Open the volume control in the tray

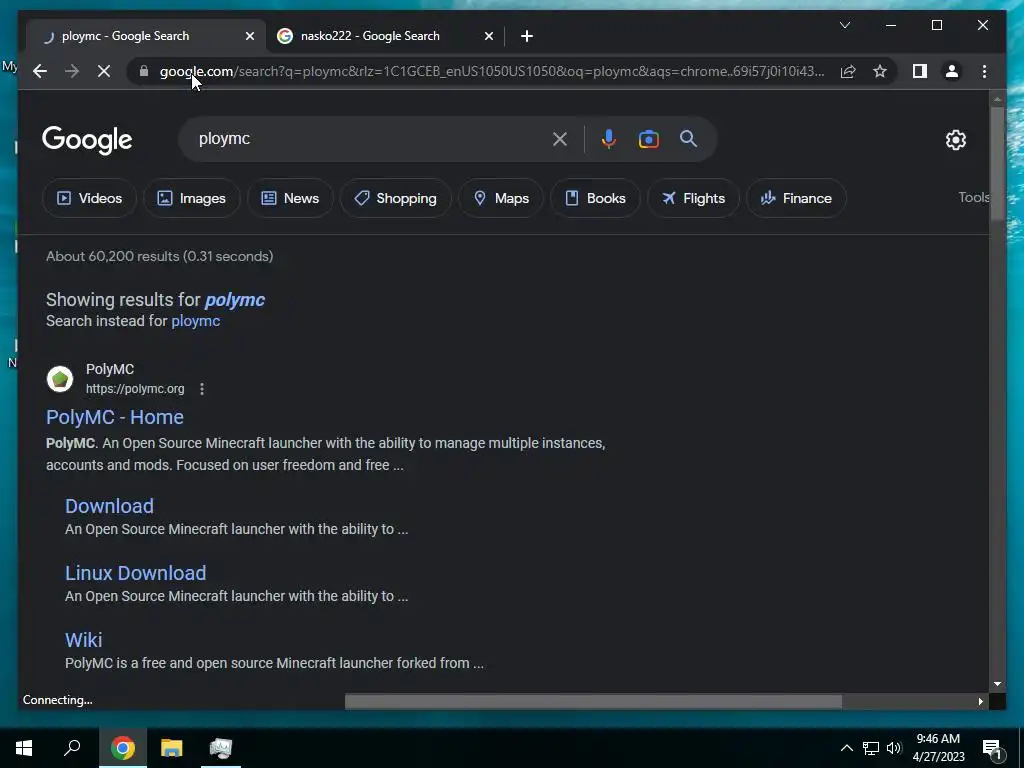click(x=894, y=748)
